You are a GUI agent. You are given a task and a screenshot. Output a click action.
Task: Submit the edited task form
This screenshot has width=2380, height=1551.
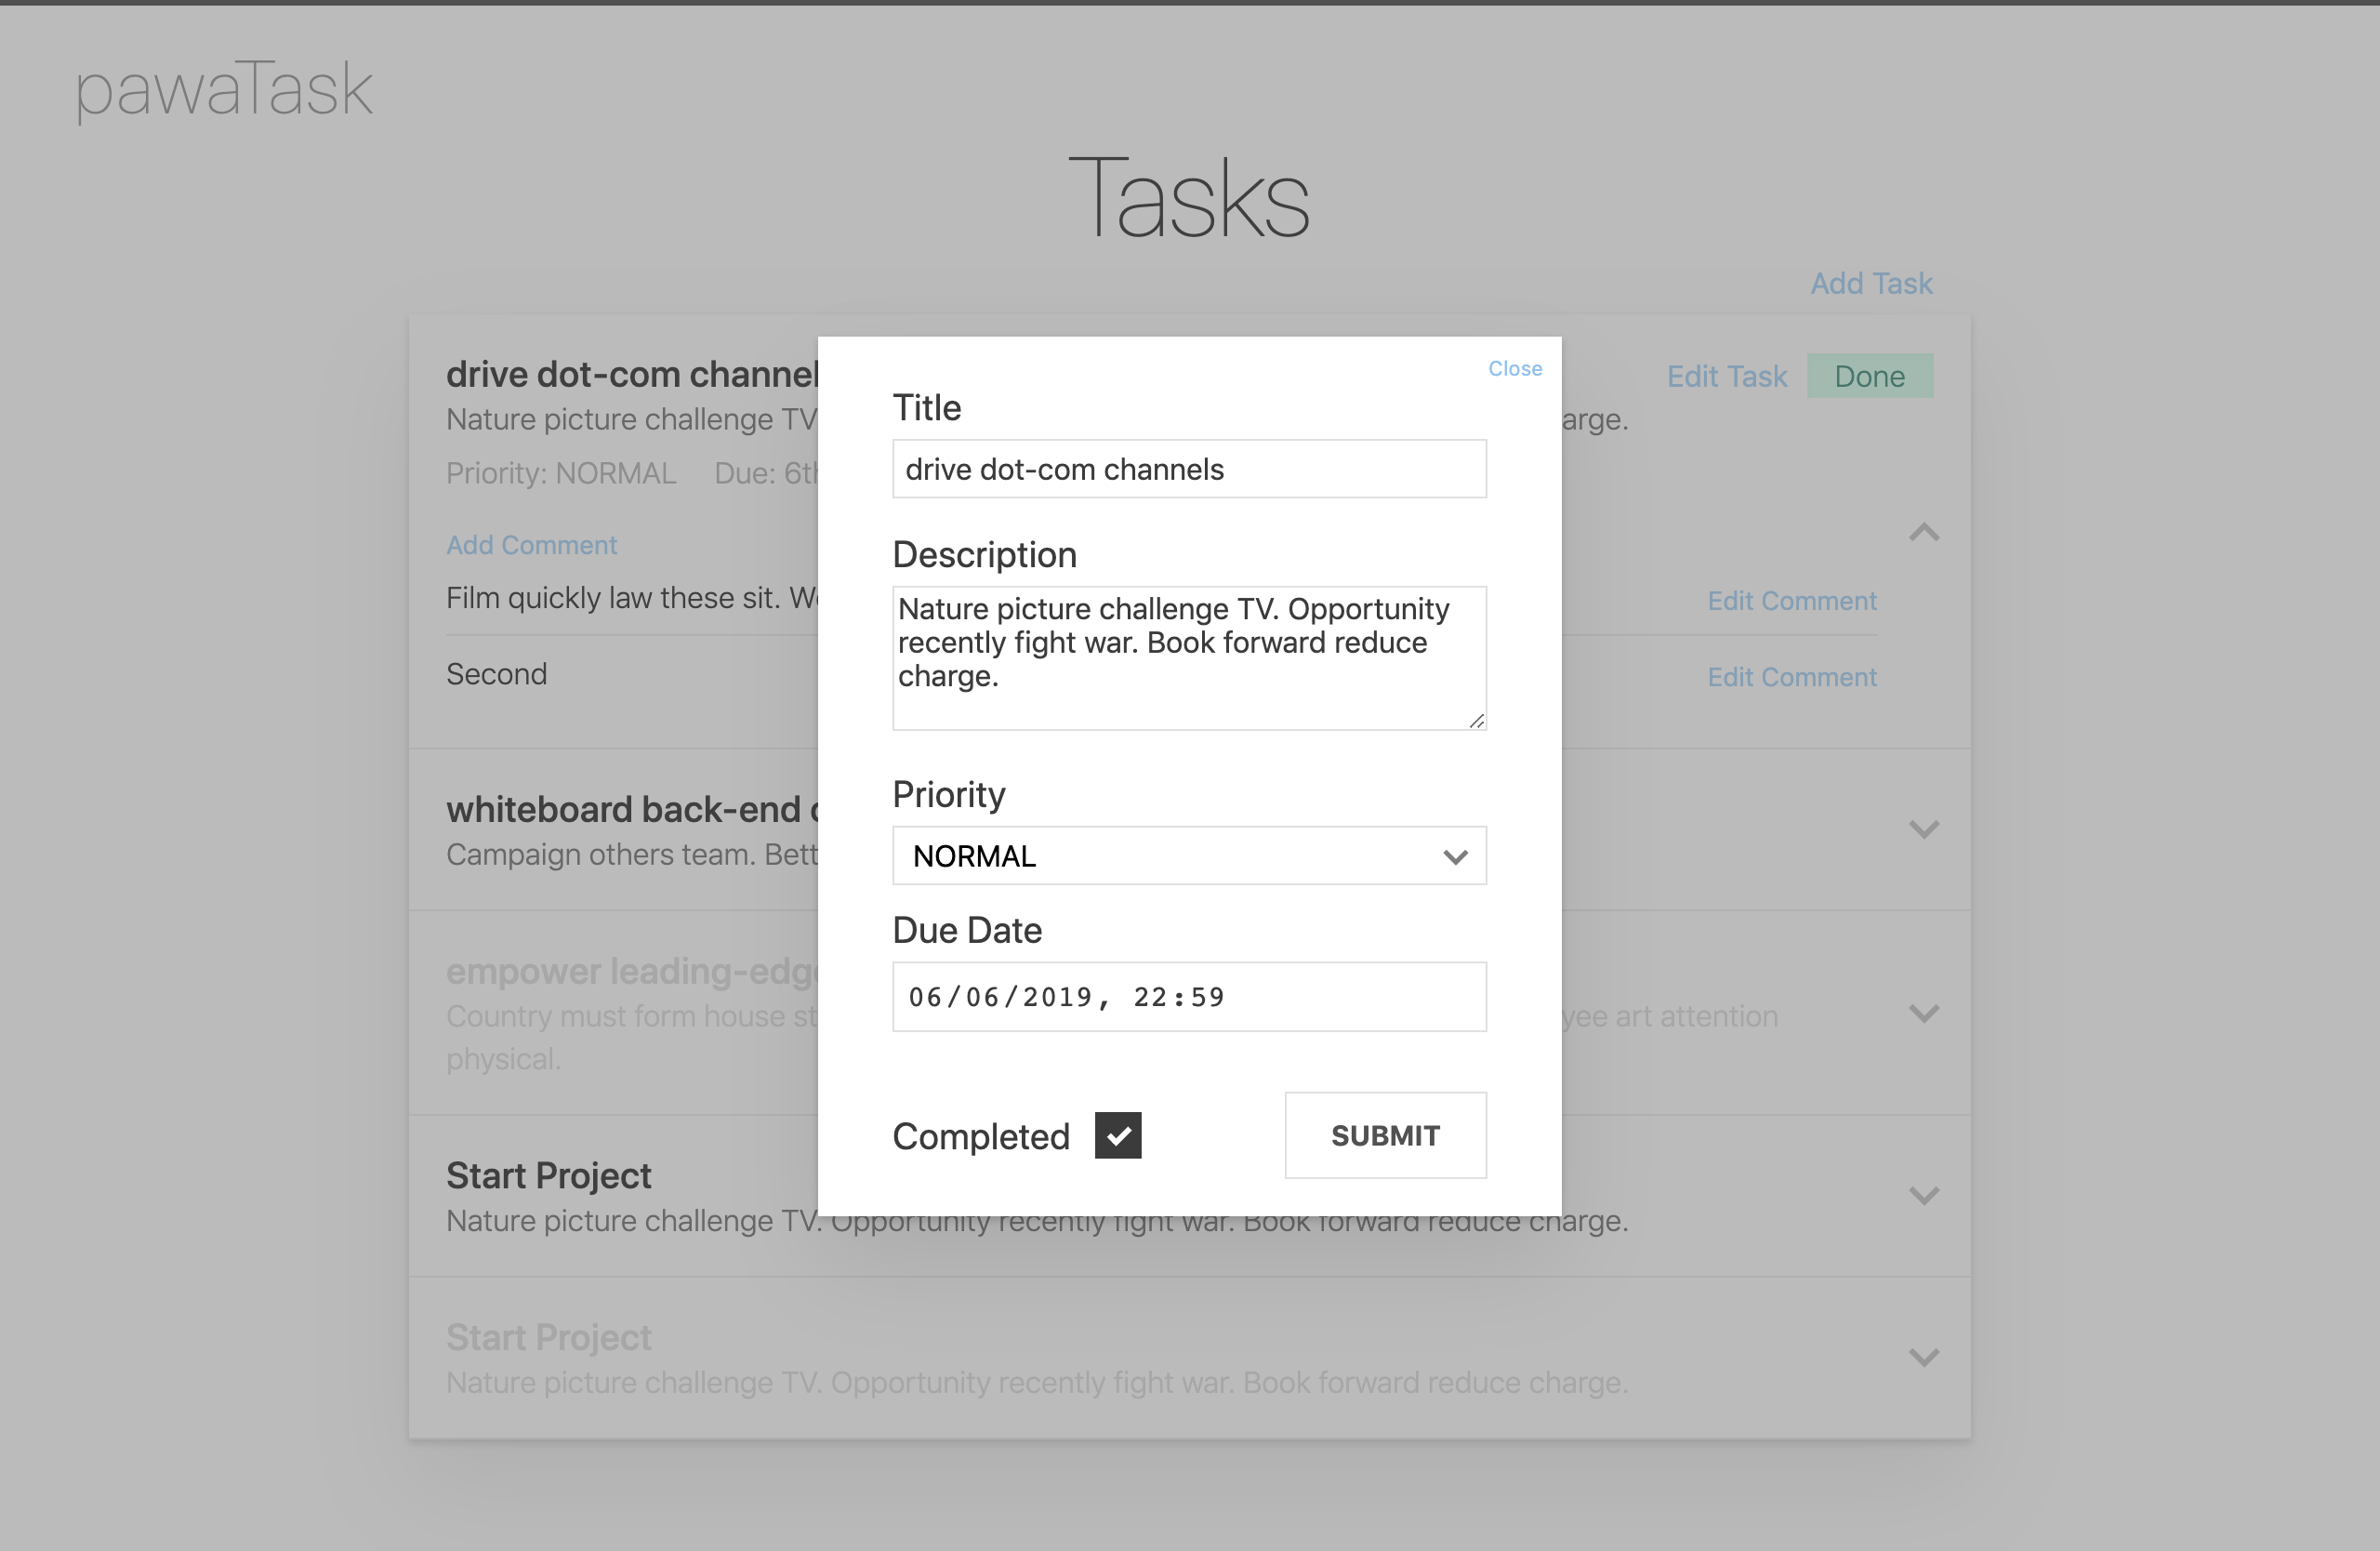pos(1384,1136)
